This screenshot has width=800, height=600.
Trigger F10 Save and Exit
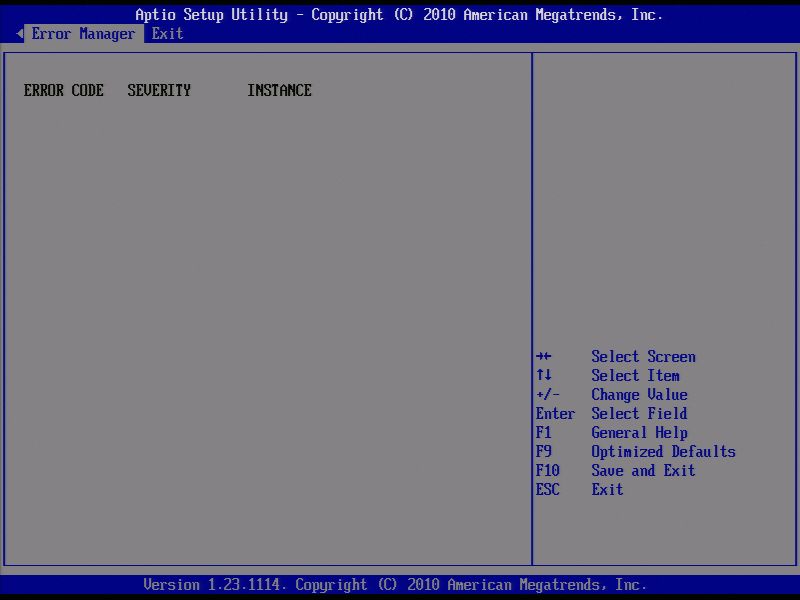(x=643, y=470)
